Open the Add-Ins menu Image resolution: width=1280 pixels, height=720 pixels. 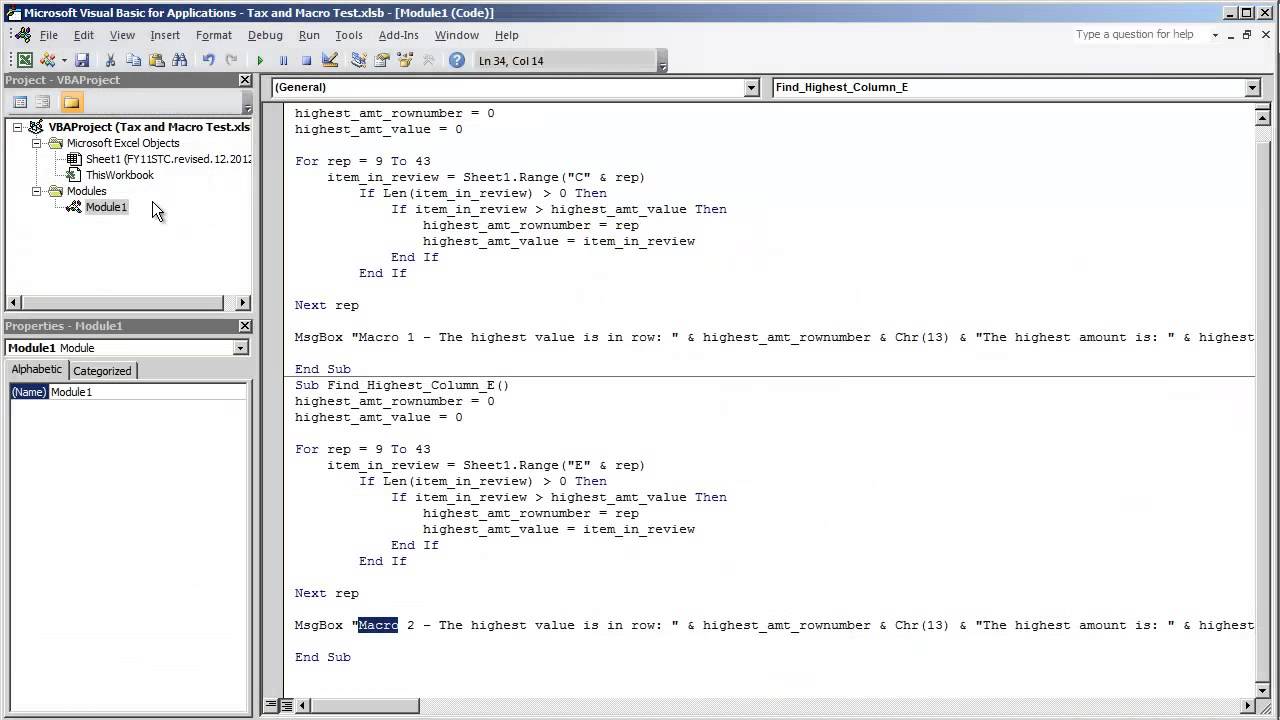(x=398, y=35)
